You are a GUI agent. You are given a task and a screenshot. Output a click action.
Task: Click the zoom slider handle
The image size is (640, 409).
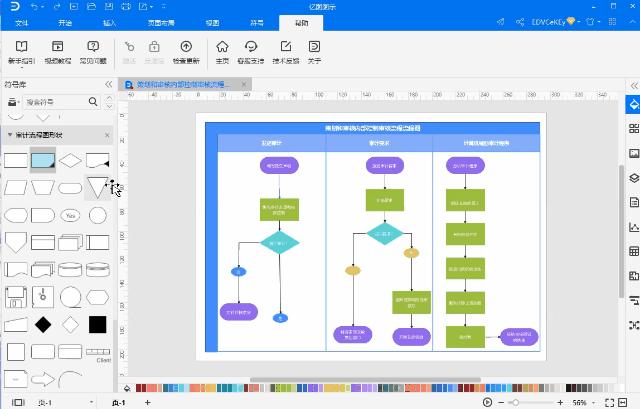516,402
